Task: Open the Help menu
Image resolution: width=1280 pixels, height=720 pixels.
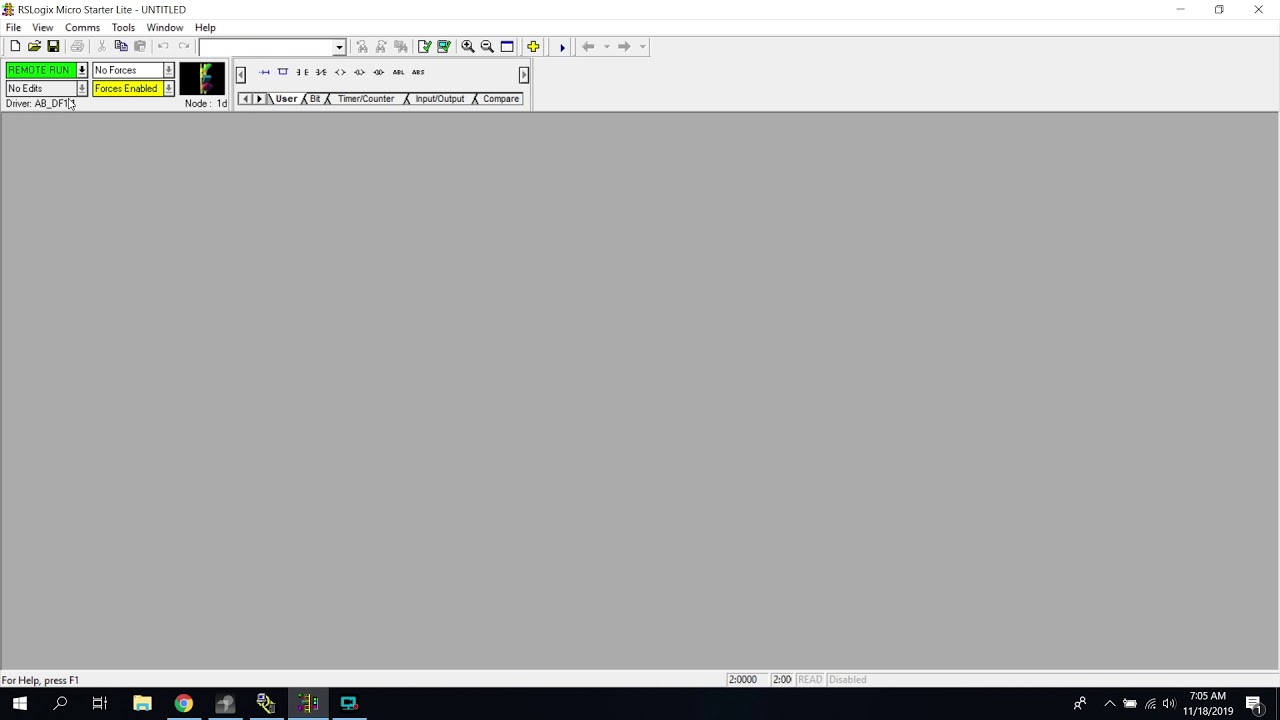Action: click(205, 27)
